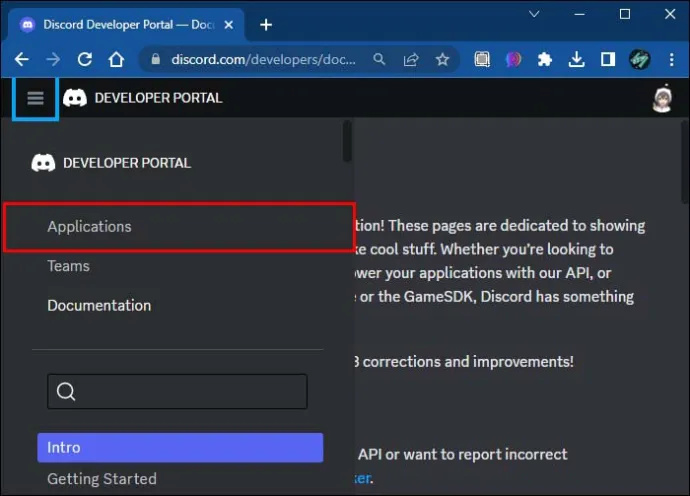Open the Chrome three-dot menu

[x=672, y=59]
